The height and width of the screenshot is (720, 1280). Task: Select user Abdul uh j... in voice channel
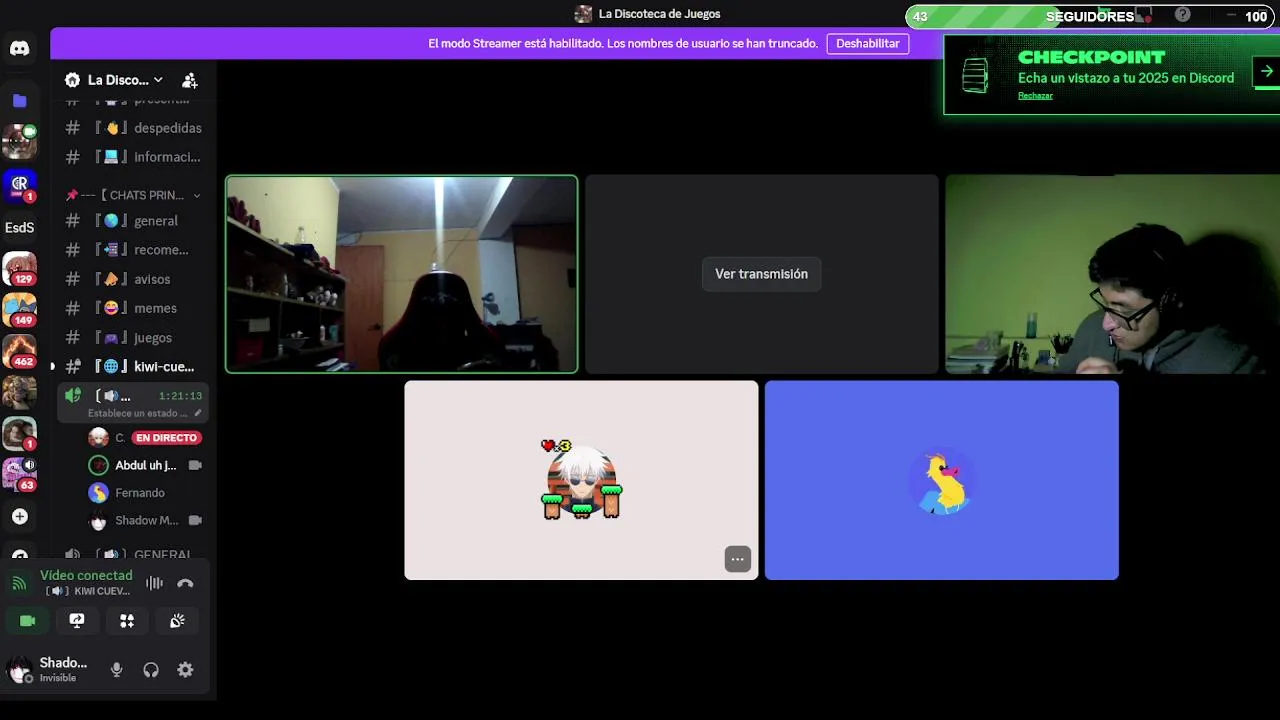coord(145,465)
